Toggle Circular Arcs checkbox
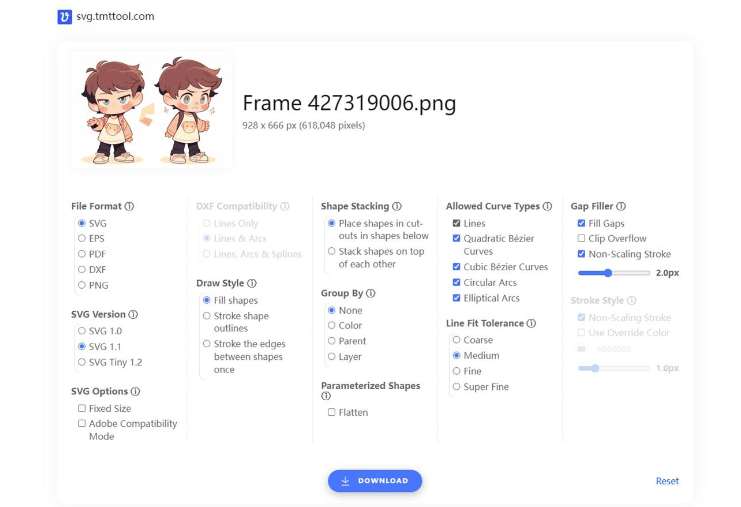Viewport: 741px width, 507px height. (457, 283)
